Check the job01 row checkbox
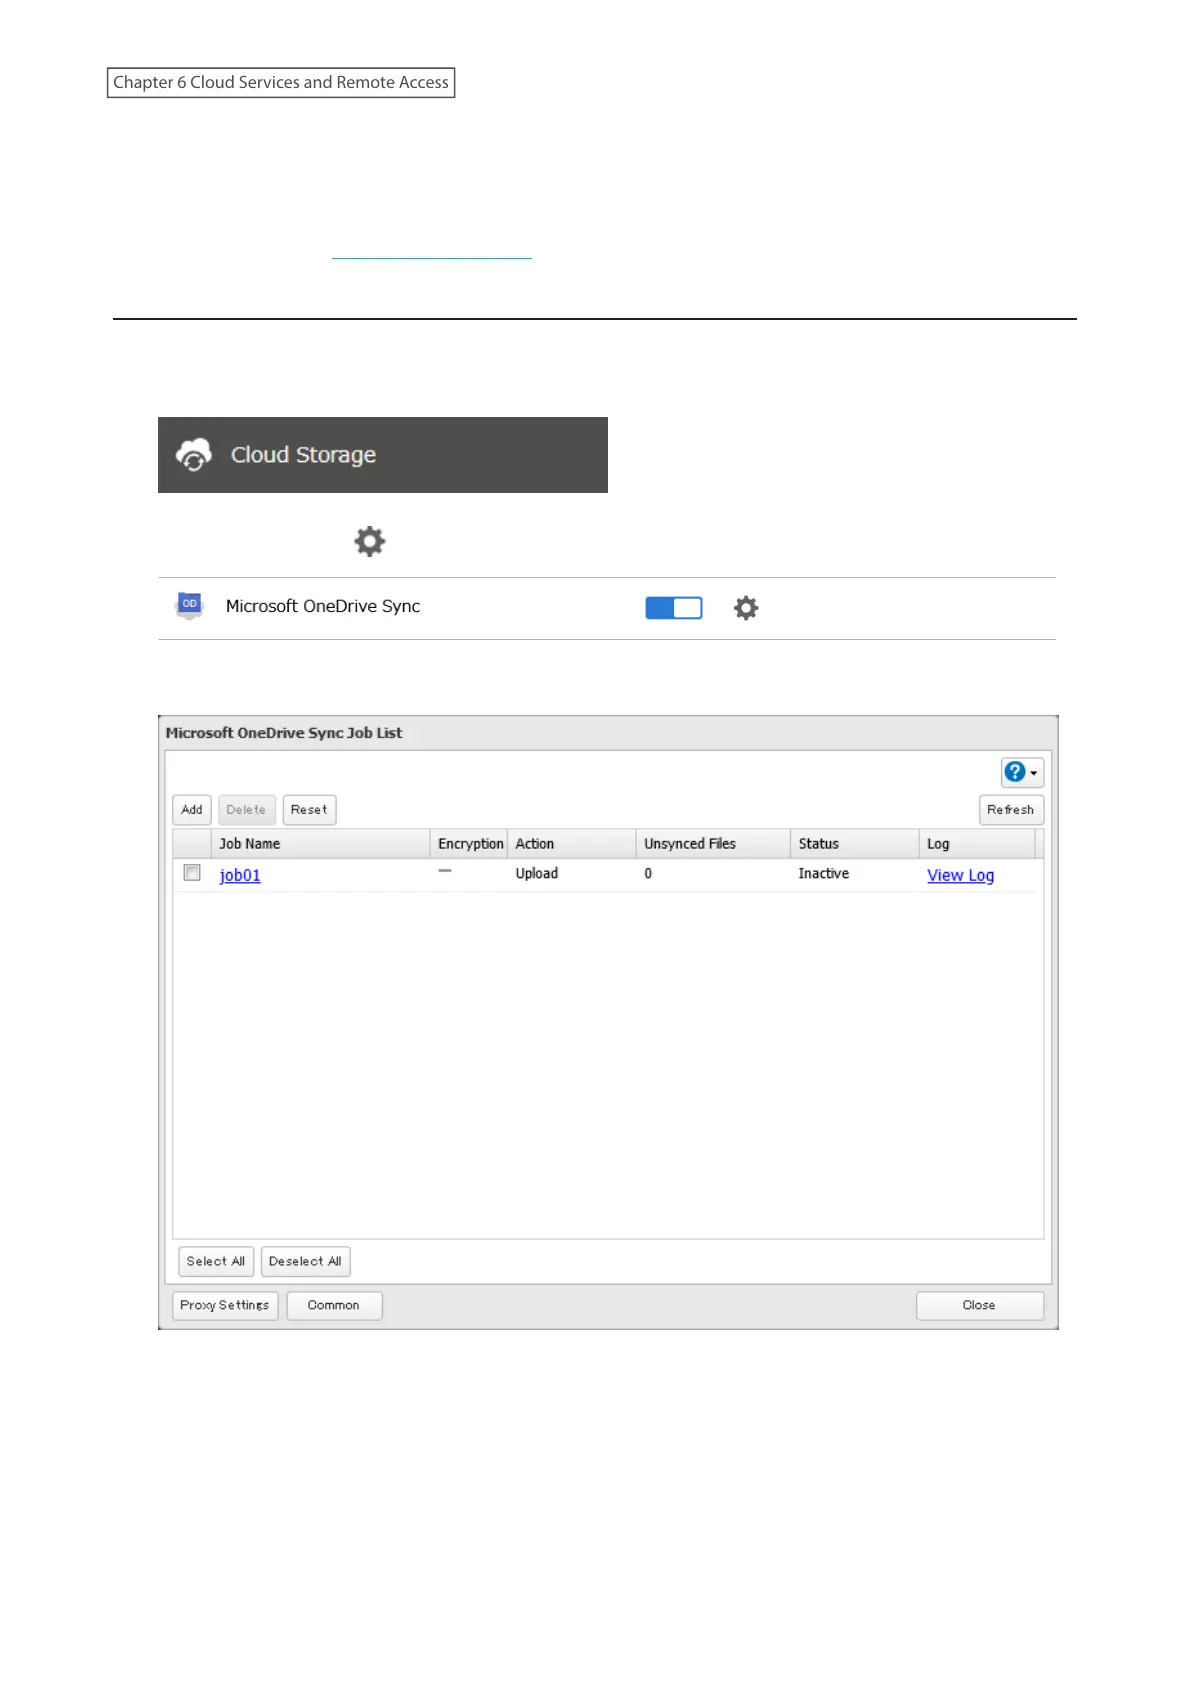The height and width of the screenshot is (1684, 1191). click(192, 873)
